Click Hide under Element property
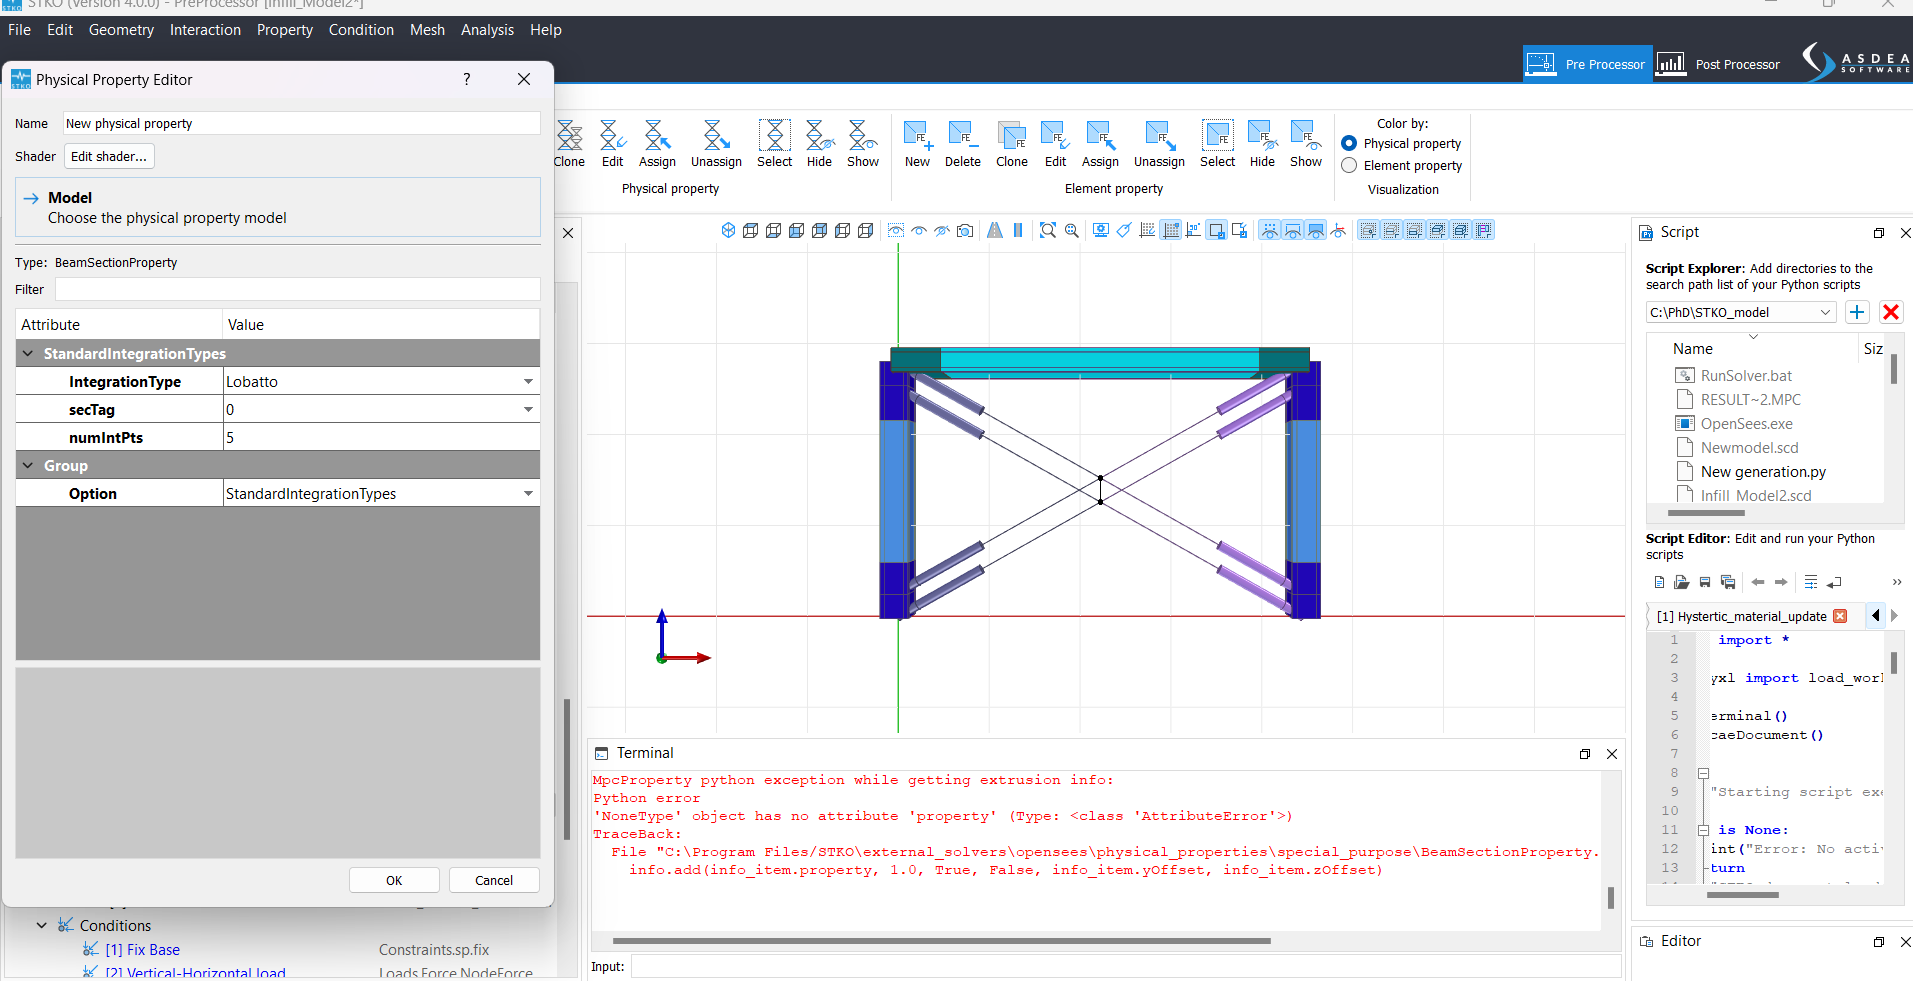The height and width of the screenshot is (981, 1913). pyautogui.click(x=1262, y=144)
